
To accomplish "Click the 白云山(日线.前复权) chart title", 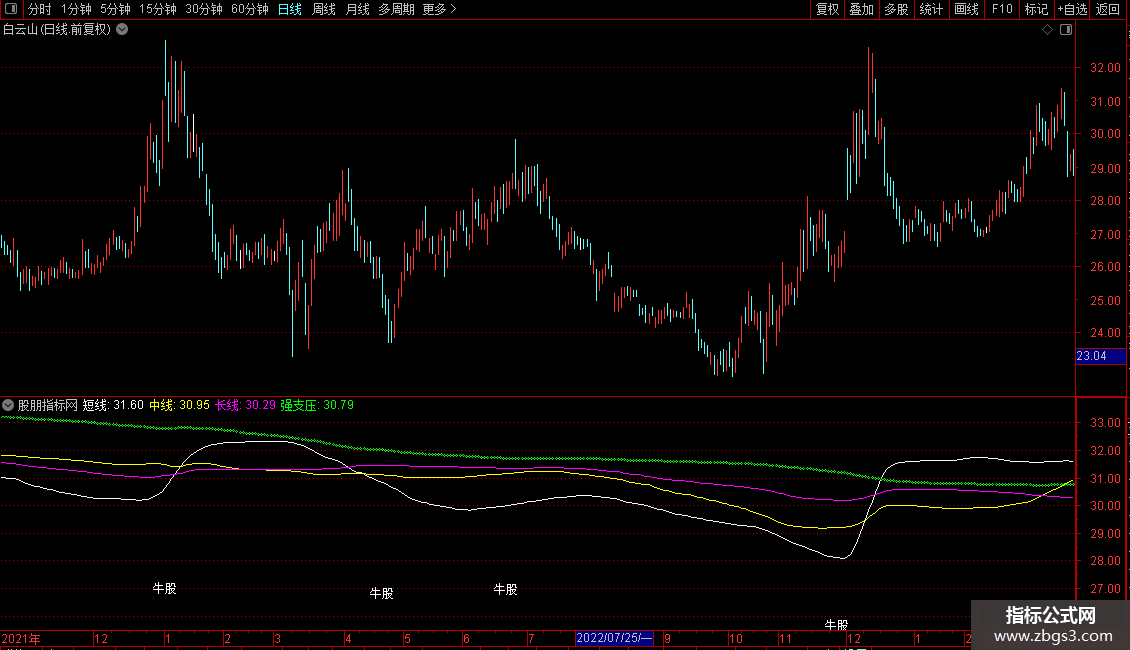I will (x=57, y=30).
